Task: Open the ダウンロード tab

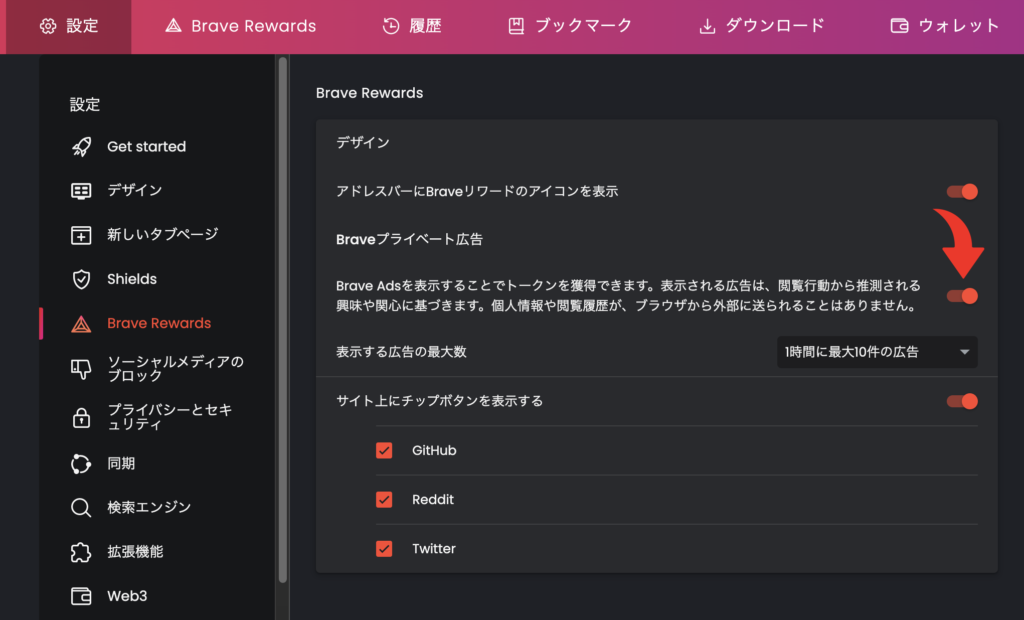Action: (x=762, y=26)
